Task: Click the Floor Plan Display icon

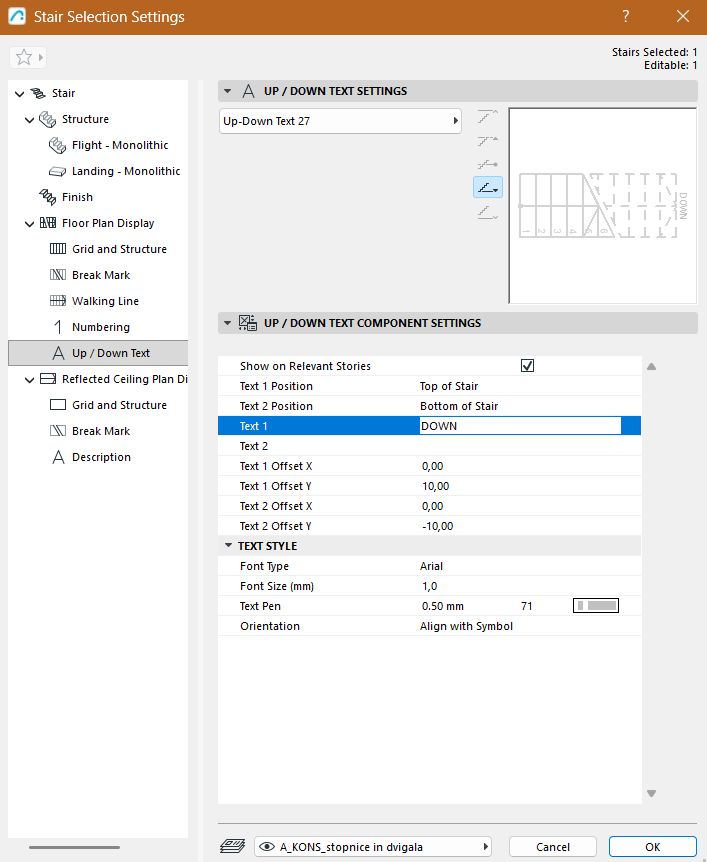Action: [x=48, y=223]
